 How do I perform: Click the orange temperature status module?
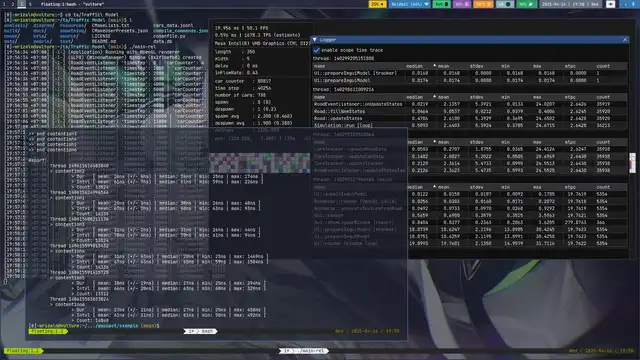tap(483, 4)
